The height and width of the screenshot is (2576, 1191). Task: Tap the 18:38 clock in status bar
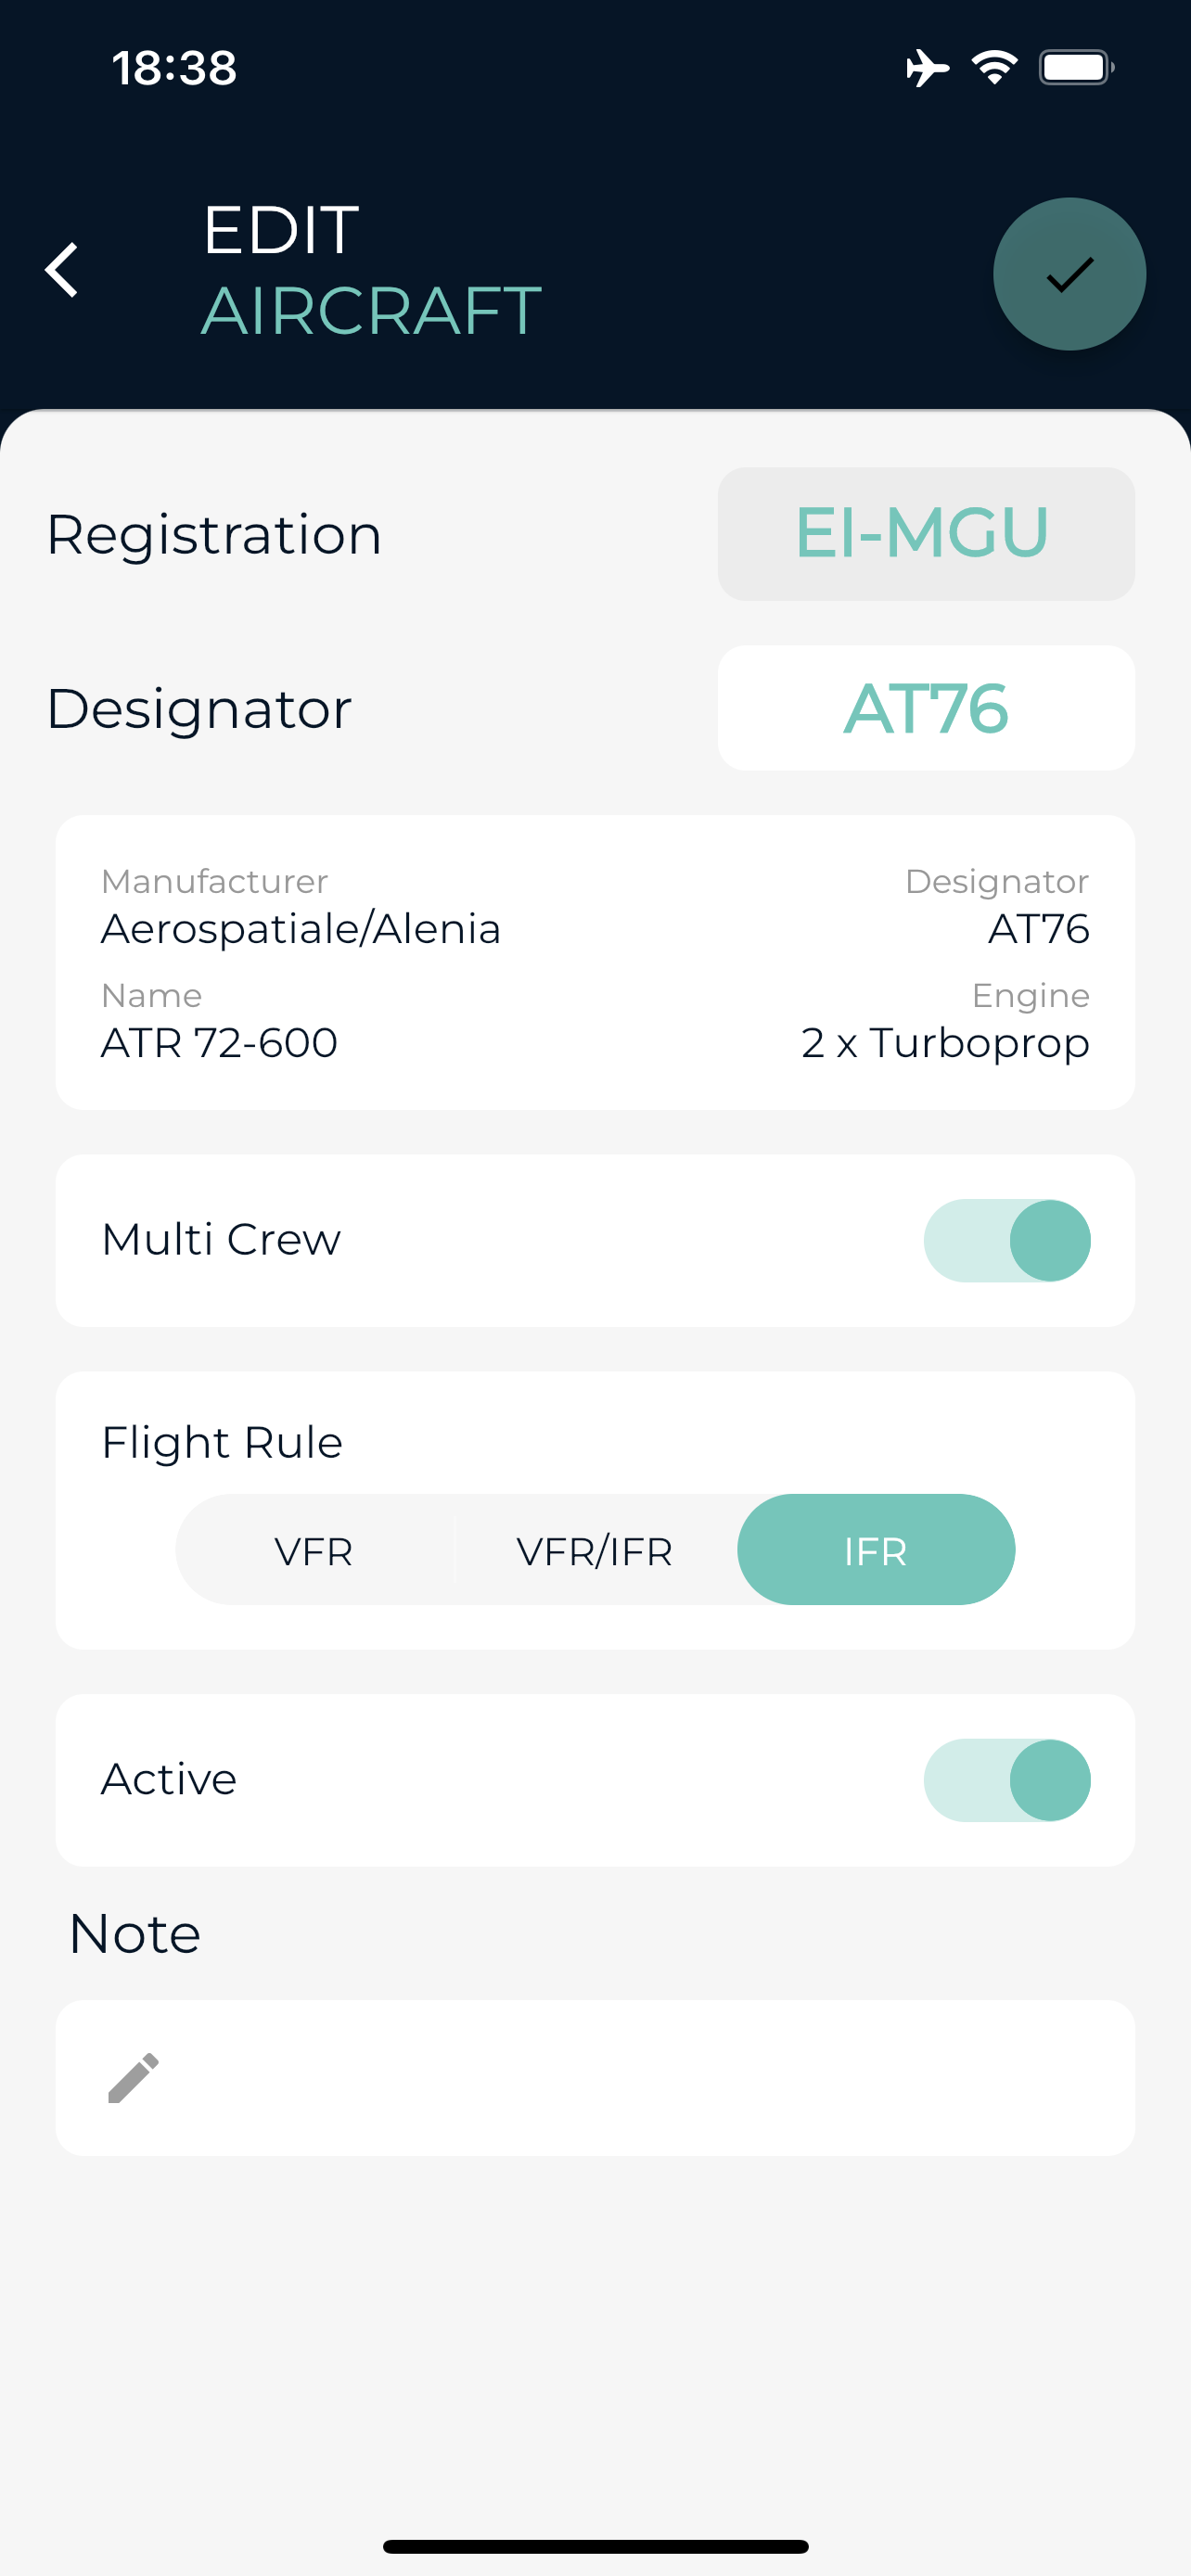pos(174,68)
